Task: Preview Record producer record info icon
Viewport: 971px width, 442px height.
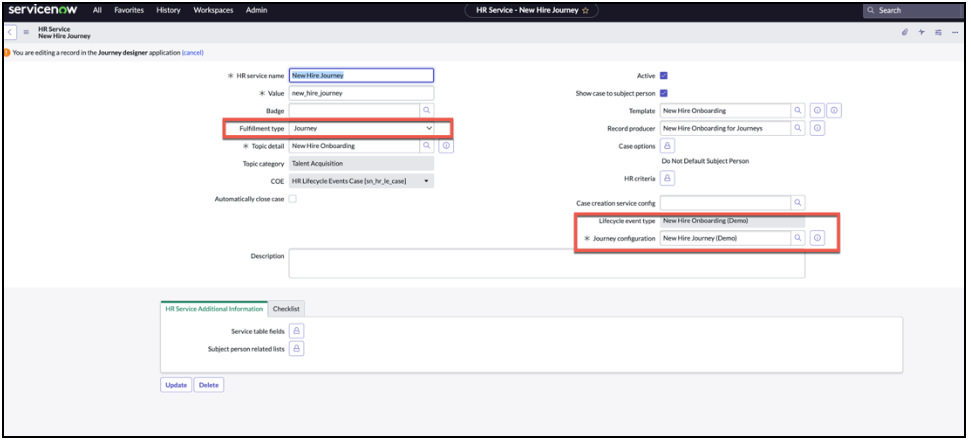Action: pyautogui.click(x=817, y=128)
